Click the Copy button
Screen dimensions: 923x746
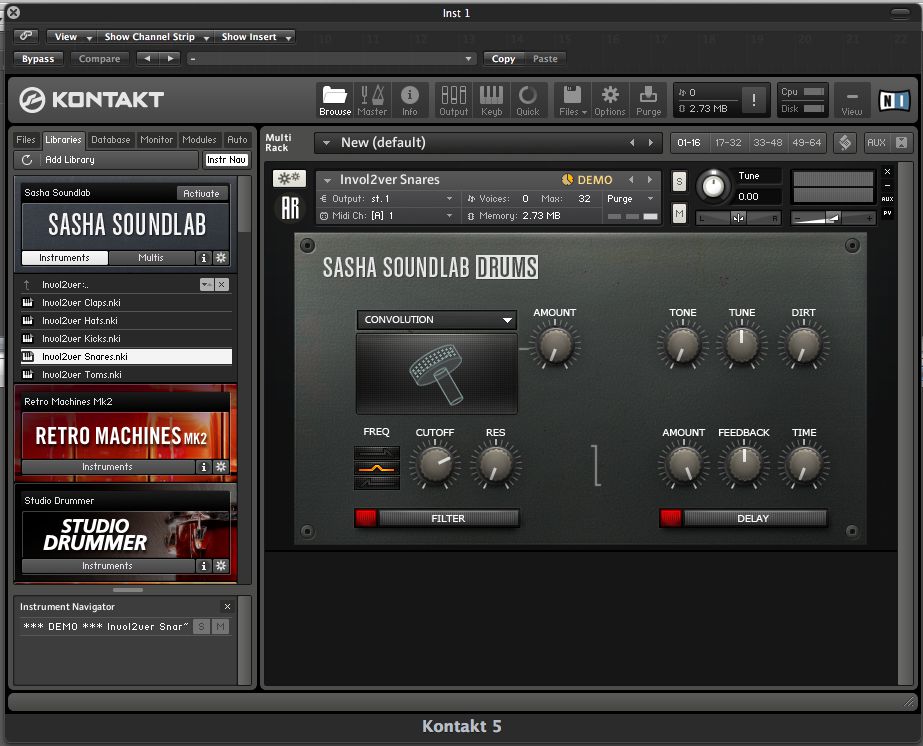click(503, 58)
